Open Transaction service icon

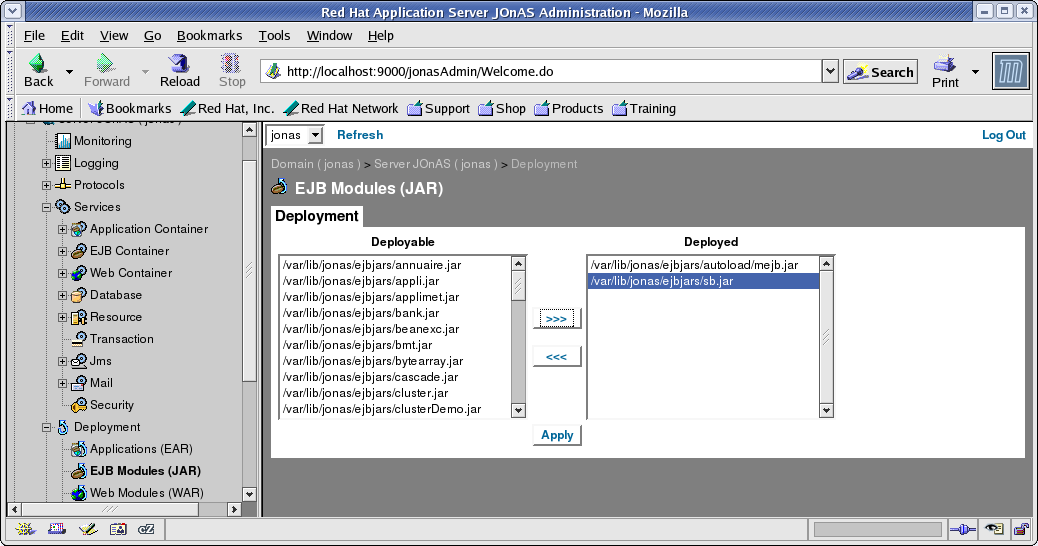click(x=79, y=339)
